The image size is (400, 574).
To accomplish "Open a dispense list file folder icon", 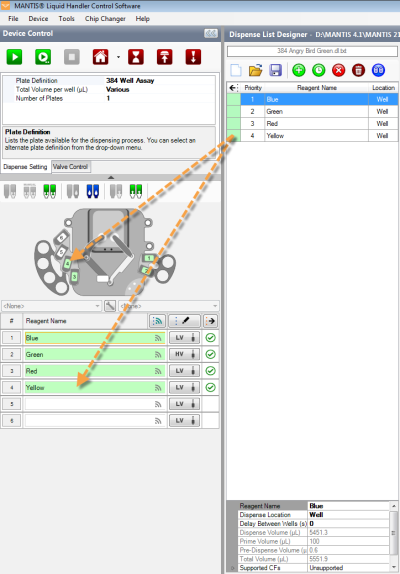I will click(x=255, y=70).
